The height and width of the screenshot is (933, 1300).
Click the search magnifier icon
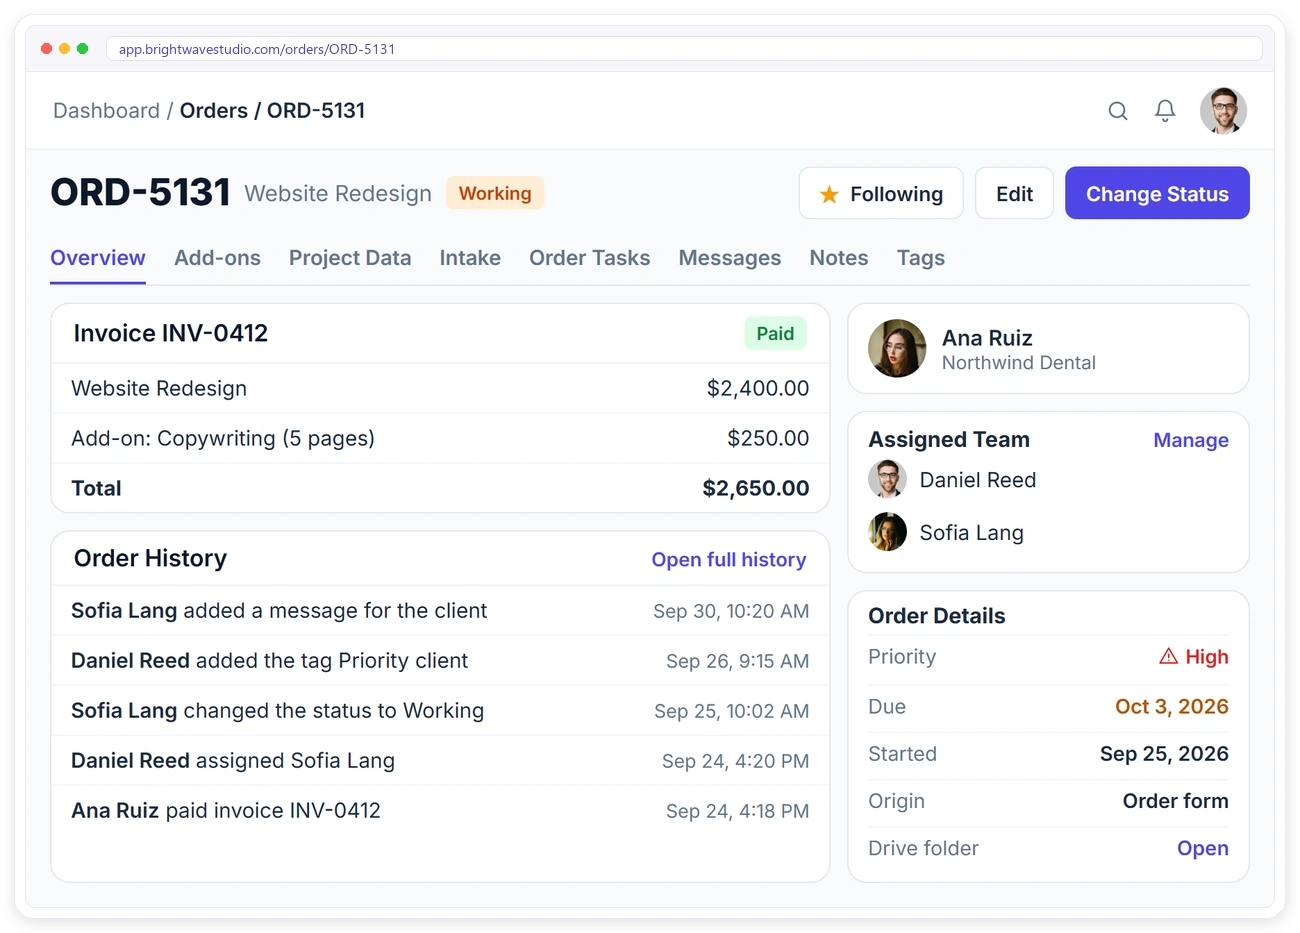click(x=1118, y=111)
